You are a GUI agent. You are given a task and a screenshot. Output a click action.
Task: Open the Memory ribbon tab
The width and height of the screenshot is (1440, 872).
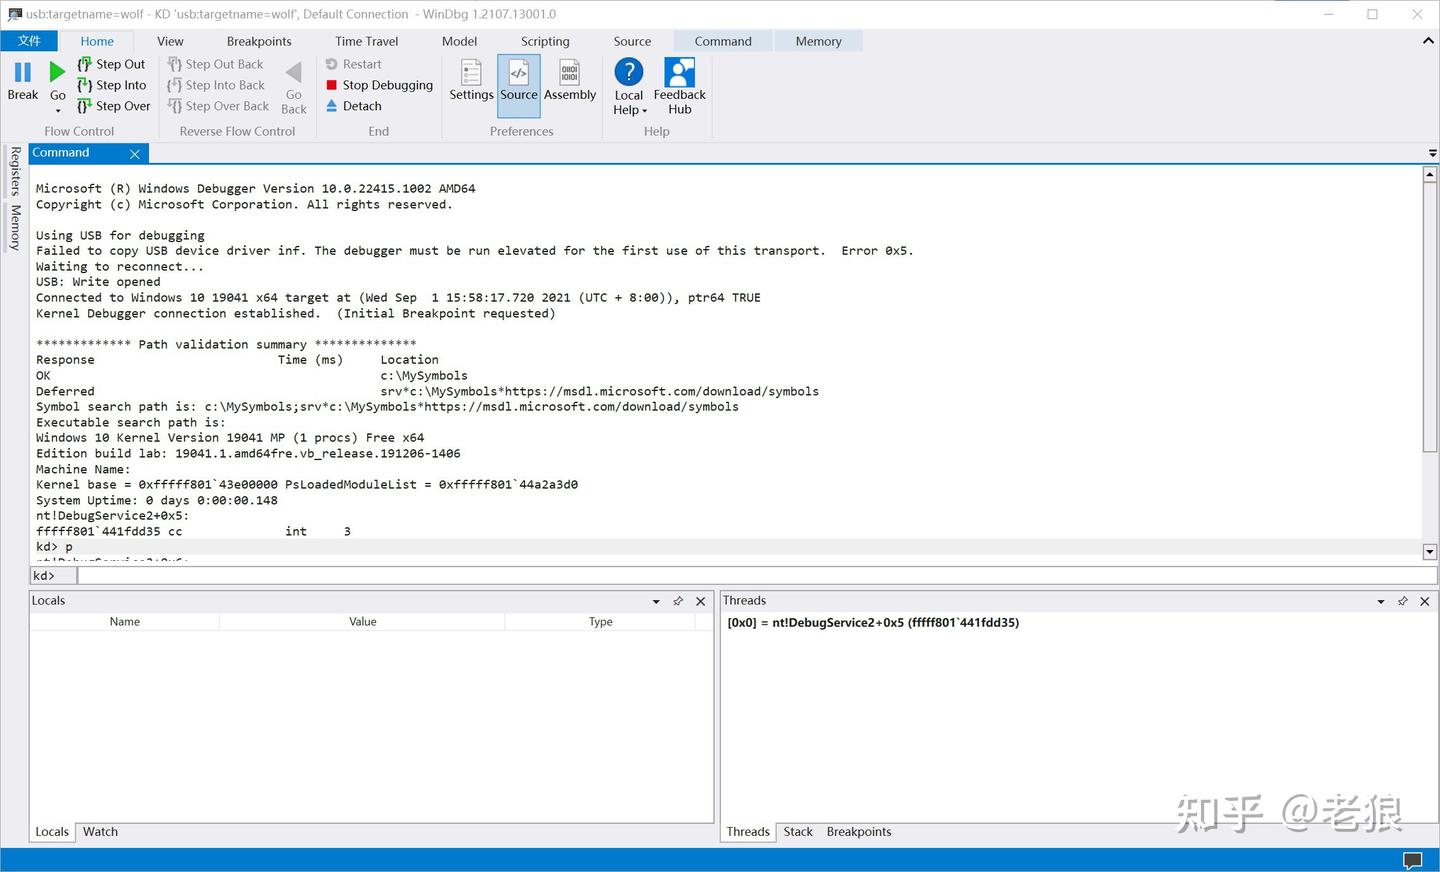point(818,41)
